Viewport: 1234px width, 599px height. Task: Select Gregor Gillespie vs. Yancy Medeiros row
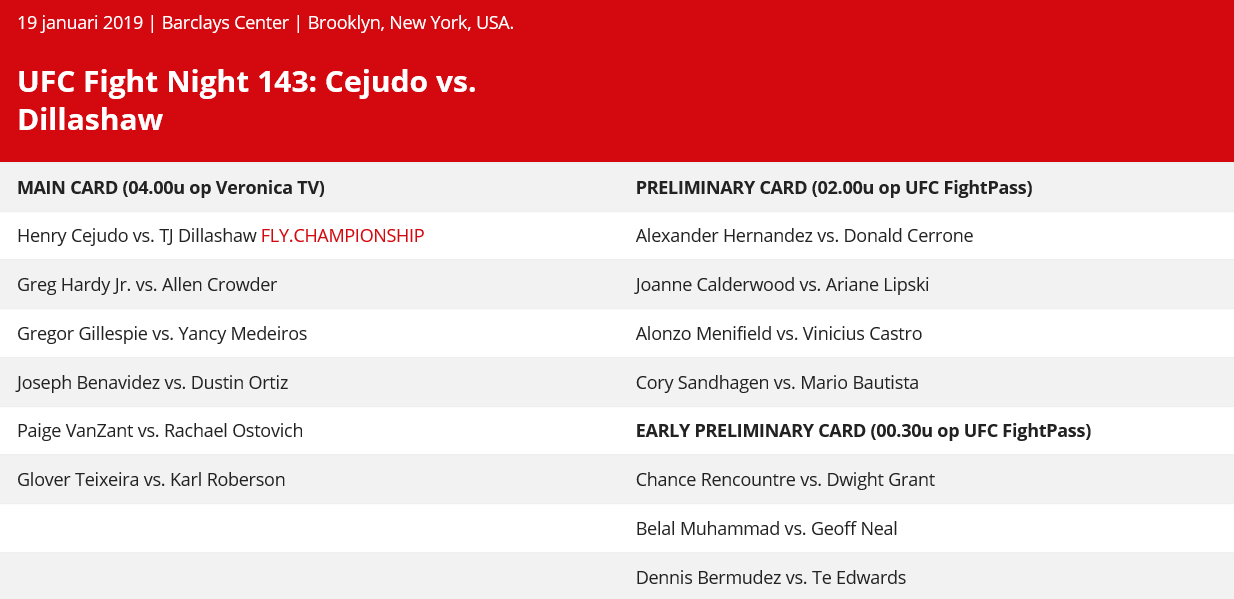click(x=162, y=334)
